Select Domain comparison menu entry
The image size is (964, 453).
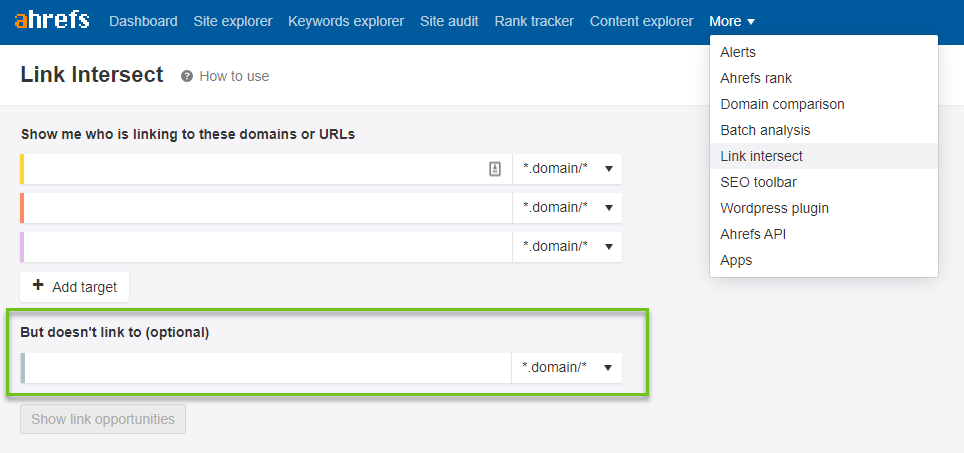coord(782,104)
